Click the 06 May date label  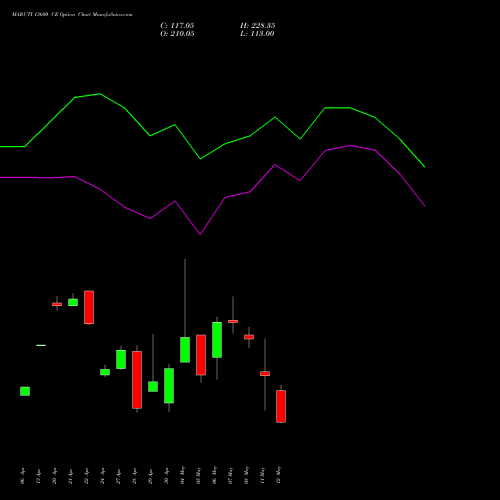click(x=215, y=475)
